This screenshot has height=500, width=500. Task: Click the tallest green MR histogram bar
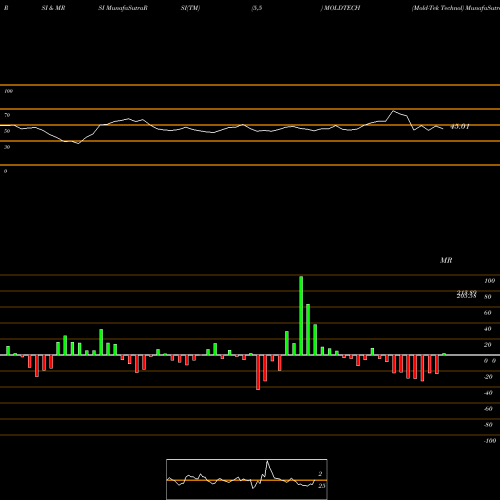pyautogui.click(x=301, y=316)
